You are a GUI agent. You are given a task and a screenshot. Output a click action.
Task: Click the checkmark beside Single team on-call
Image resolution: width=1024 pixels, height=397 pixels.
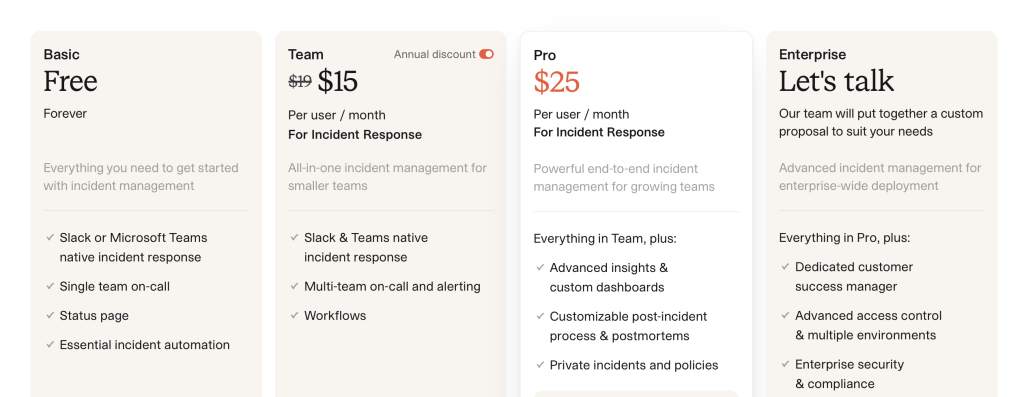tap(50, 286)
